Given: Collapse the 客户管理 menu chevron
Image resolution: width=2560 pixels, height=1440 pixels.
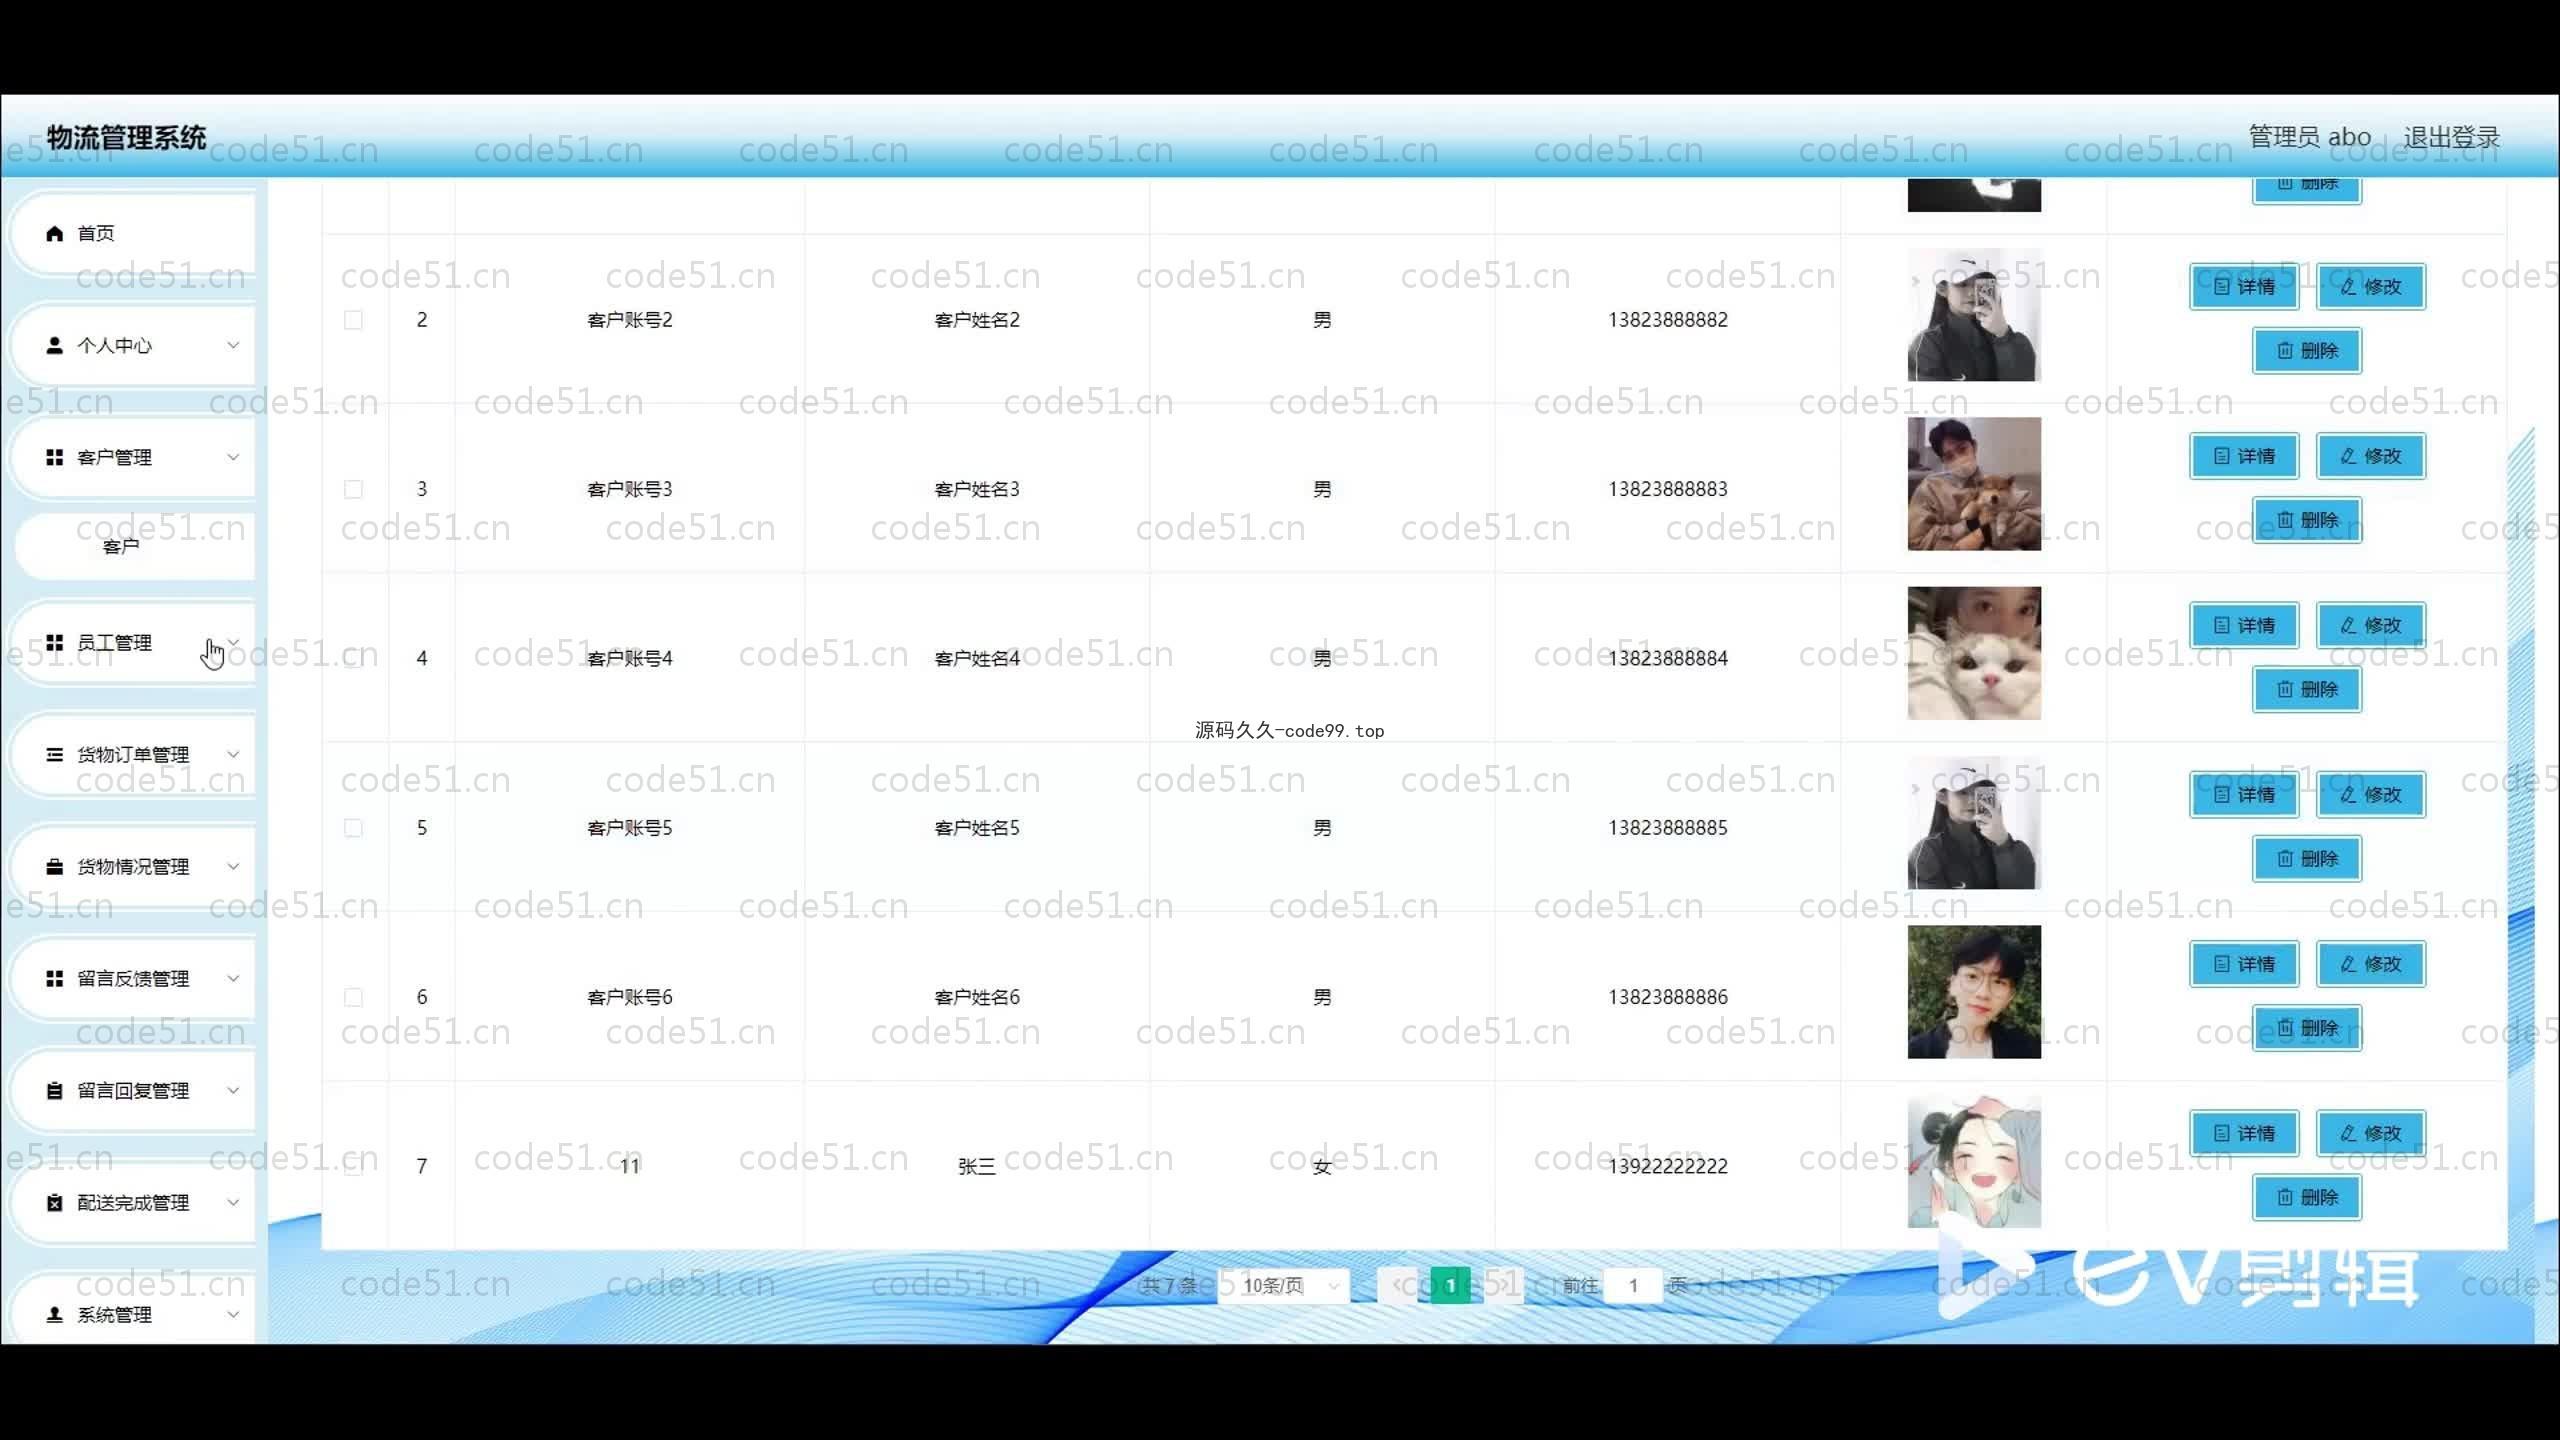Looking at the screenshot, I should (233, 458).
